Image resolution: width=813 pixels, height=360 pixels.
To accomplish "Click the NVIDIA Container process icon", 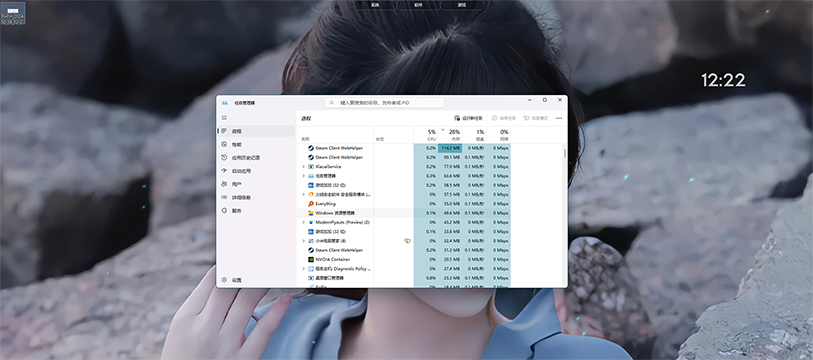I will click(311, 259).
